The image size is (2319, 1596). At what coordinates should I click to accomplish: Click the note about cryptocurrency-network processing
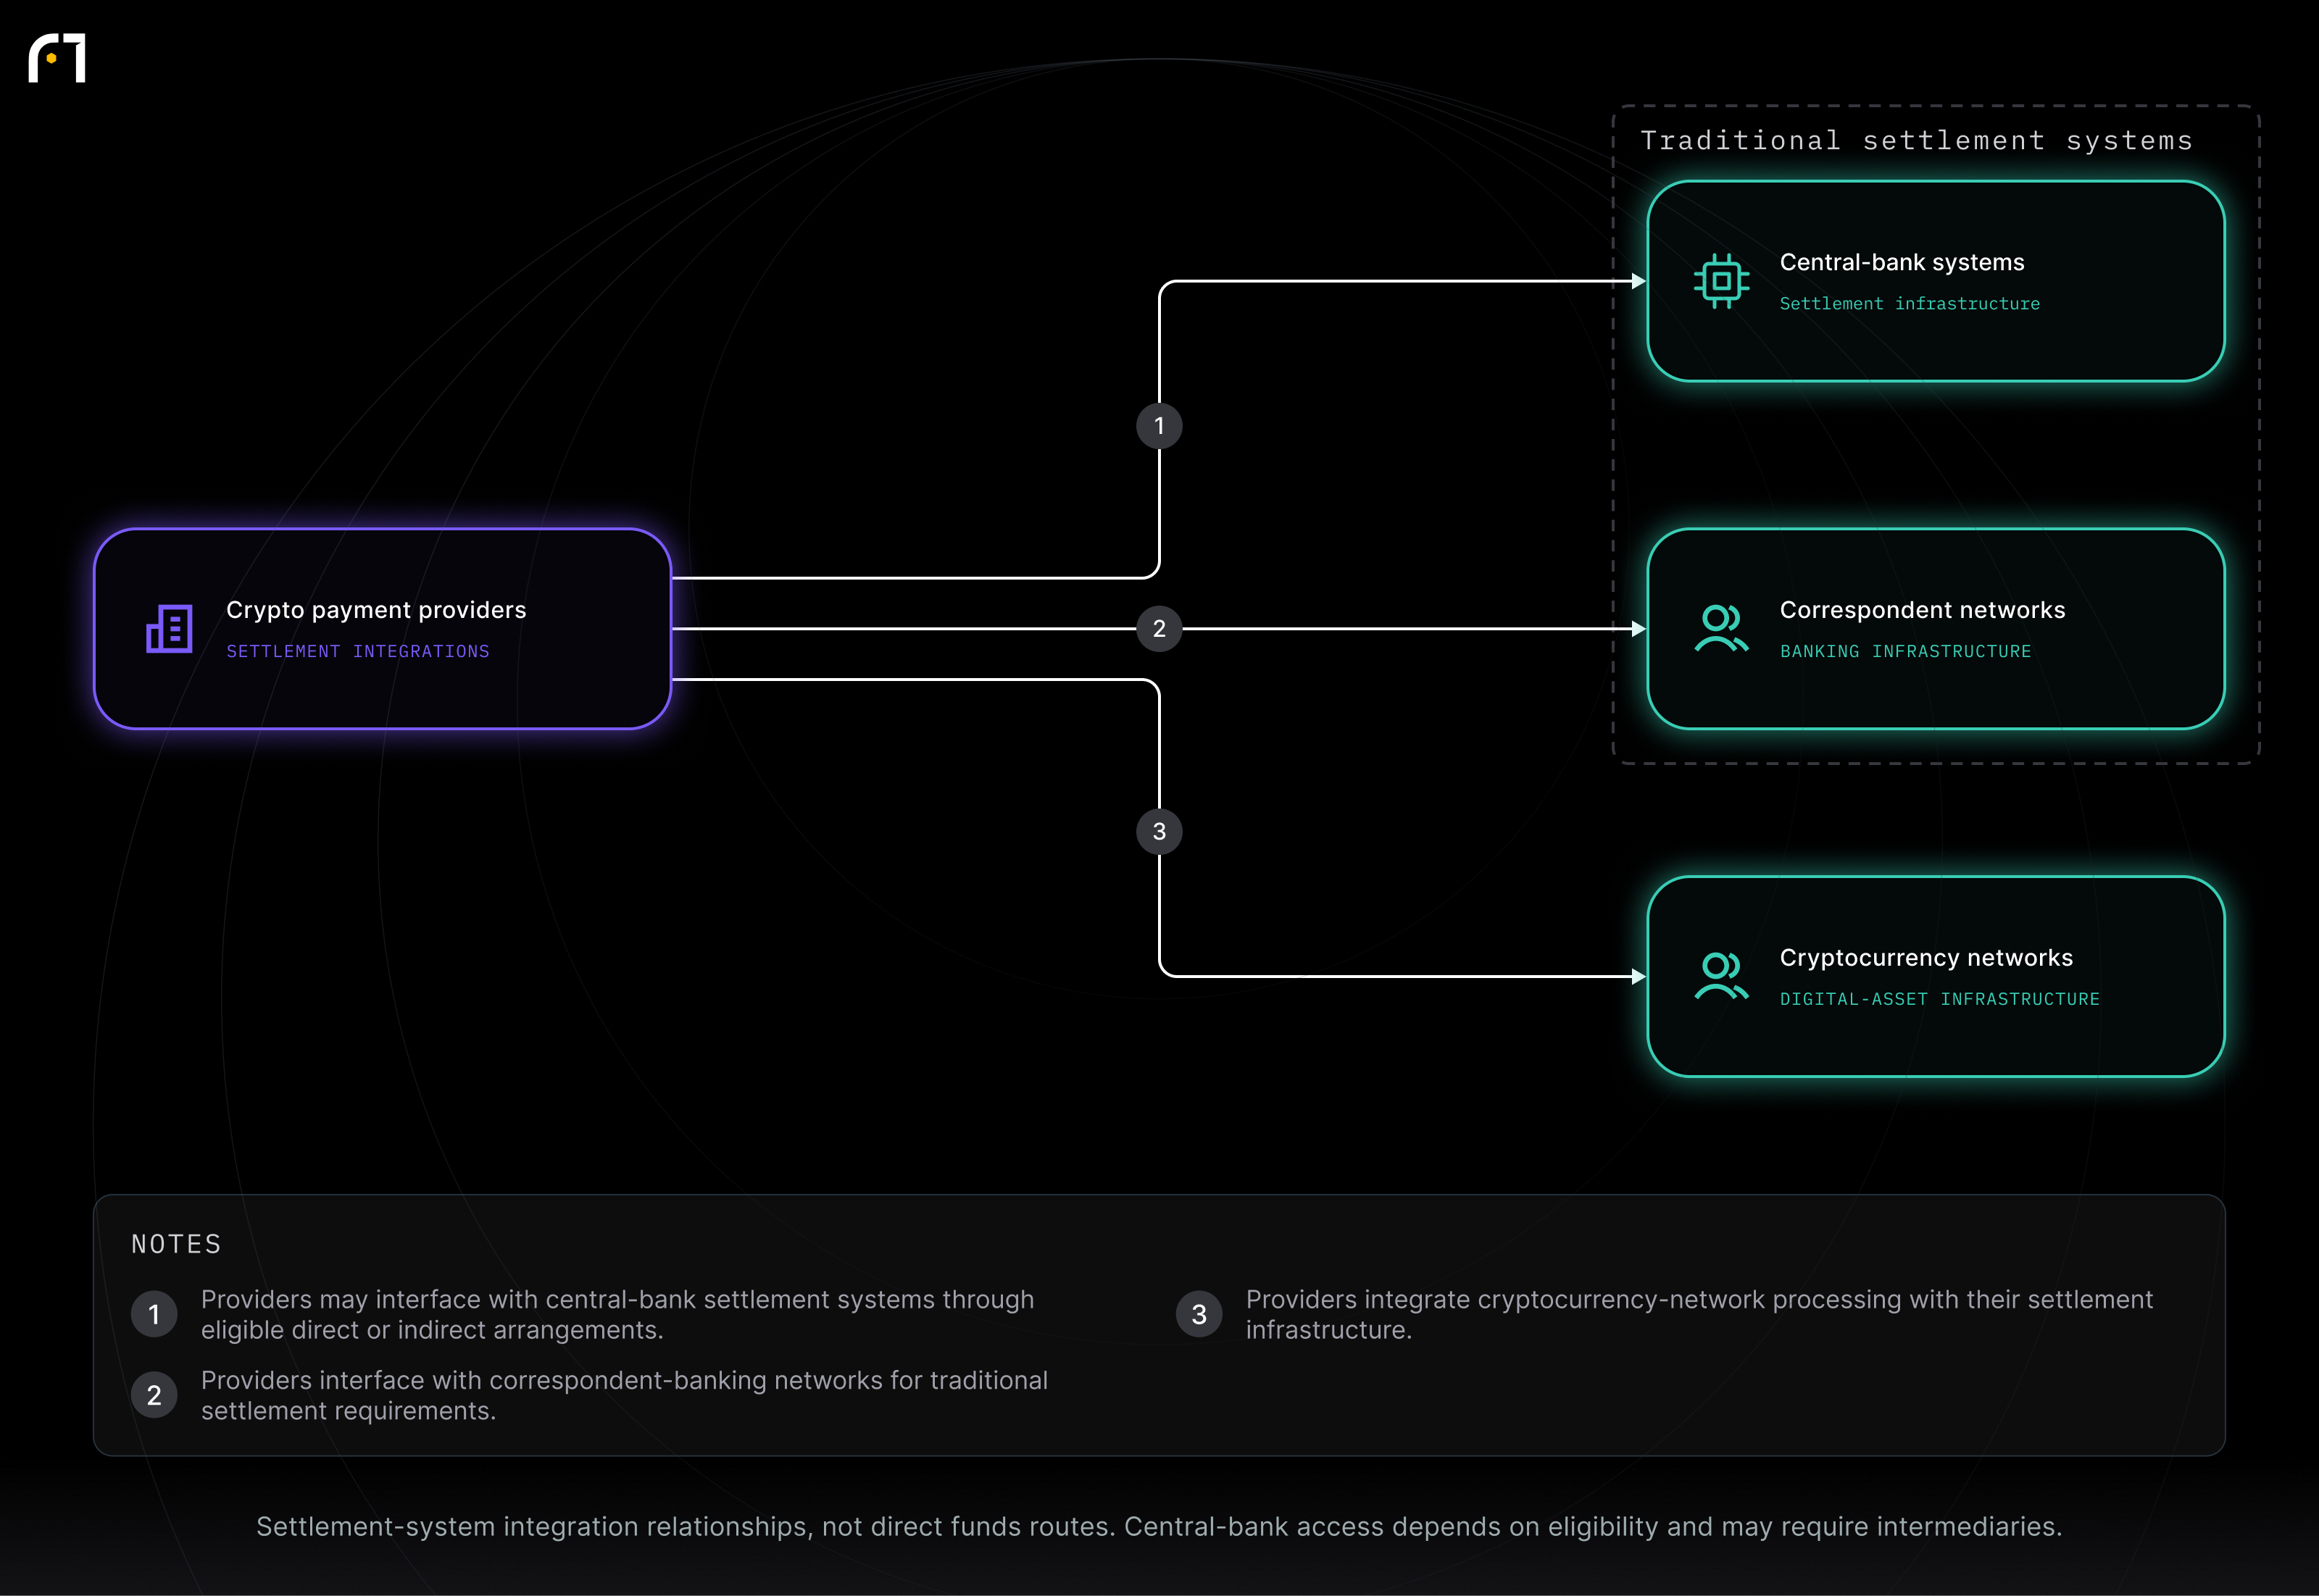tap(1699, 1314)
